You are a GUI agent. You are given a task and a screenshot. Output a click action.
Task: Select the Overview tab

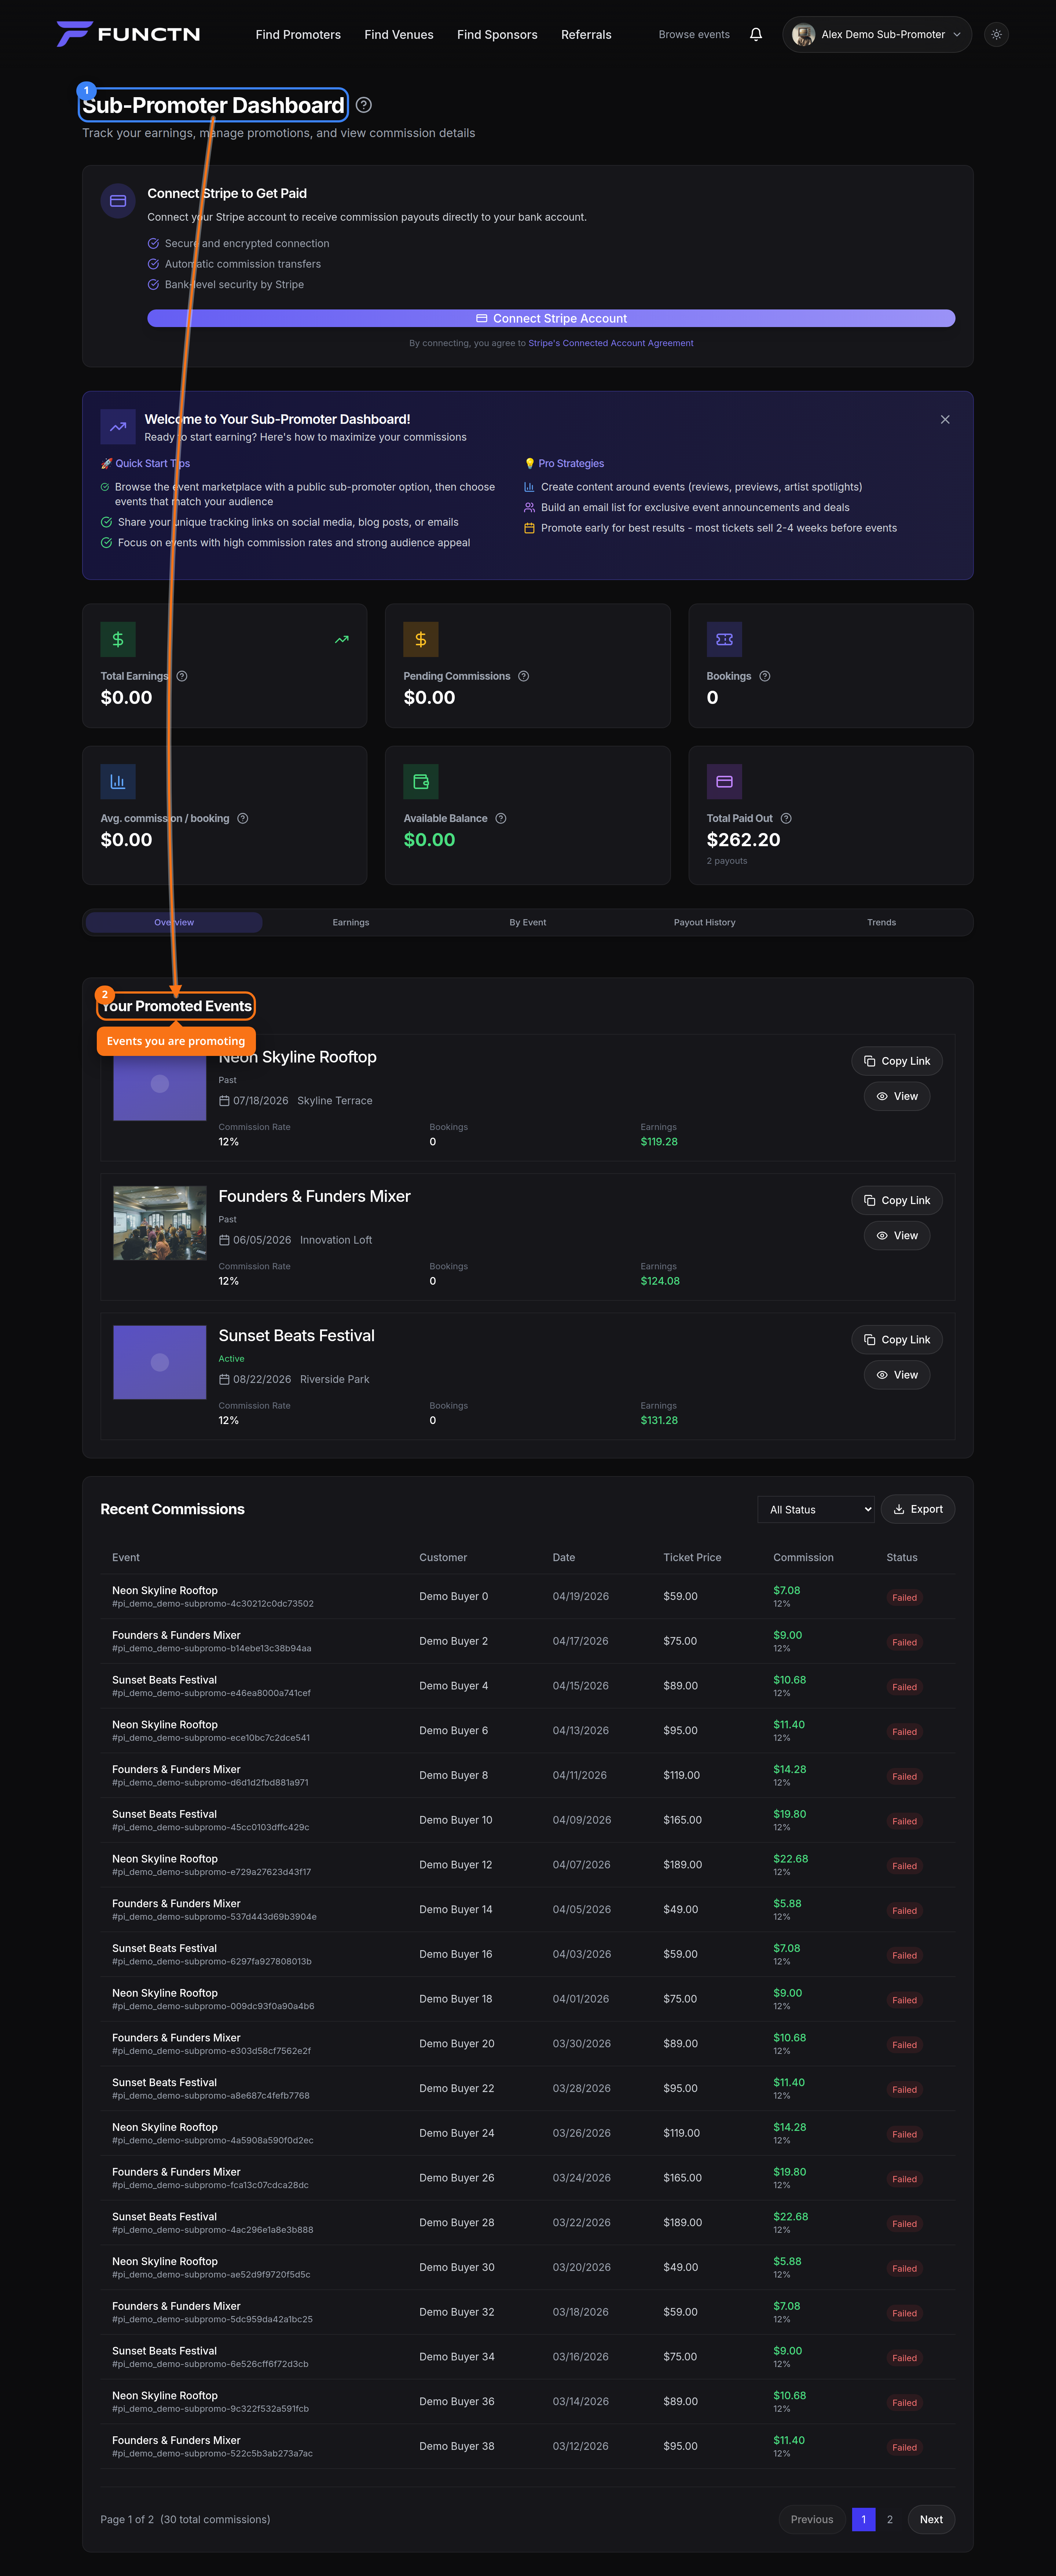click(x=174, y=922)
